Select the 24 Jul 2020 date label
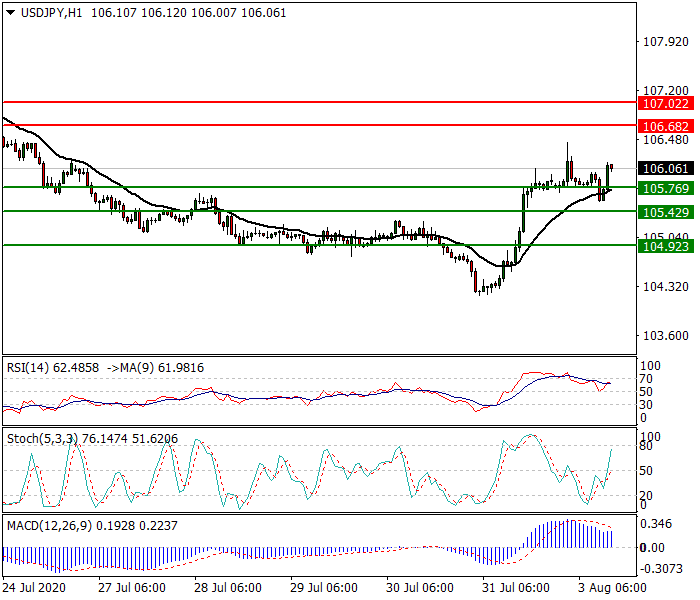 click(x=34, y=588)
